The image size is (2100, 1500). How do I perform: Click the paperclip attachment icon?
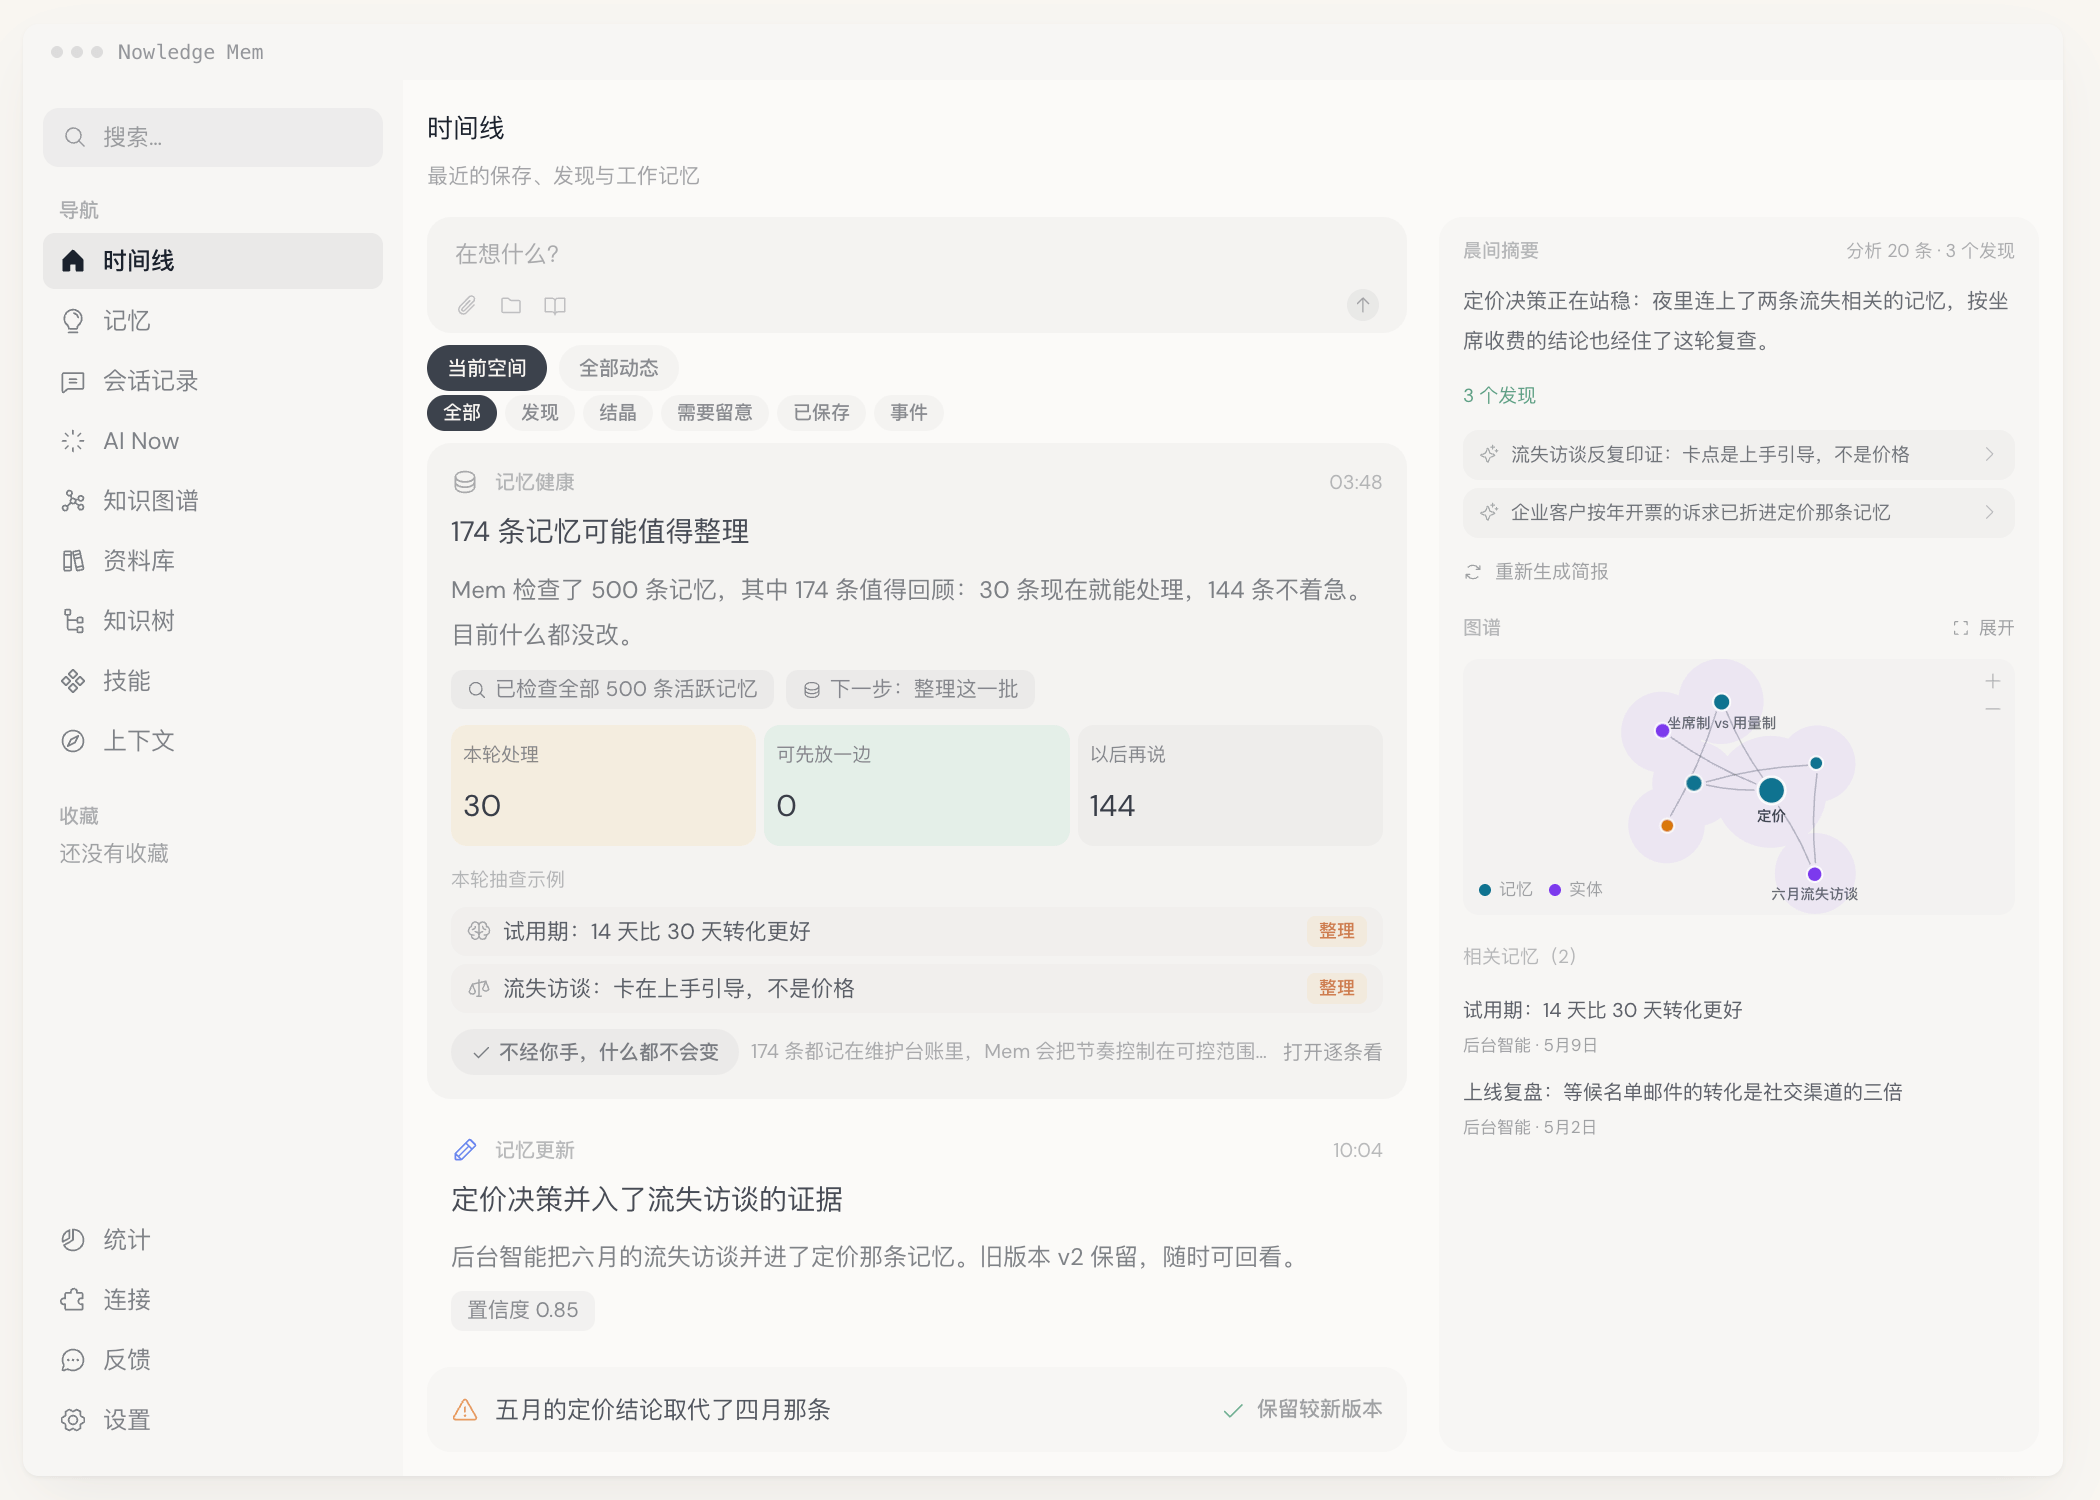[x=467, y=305]
